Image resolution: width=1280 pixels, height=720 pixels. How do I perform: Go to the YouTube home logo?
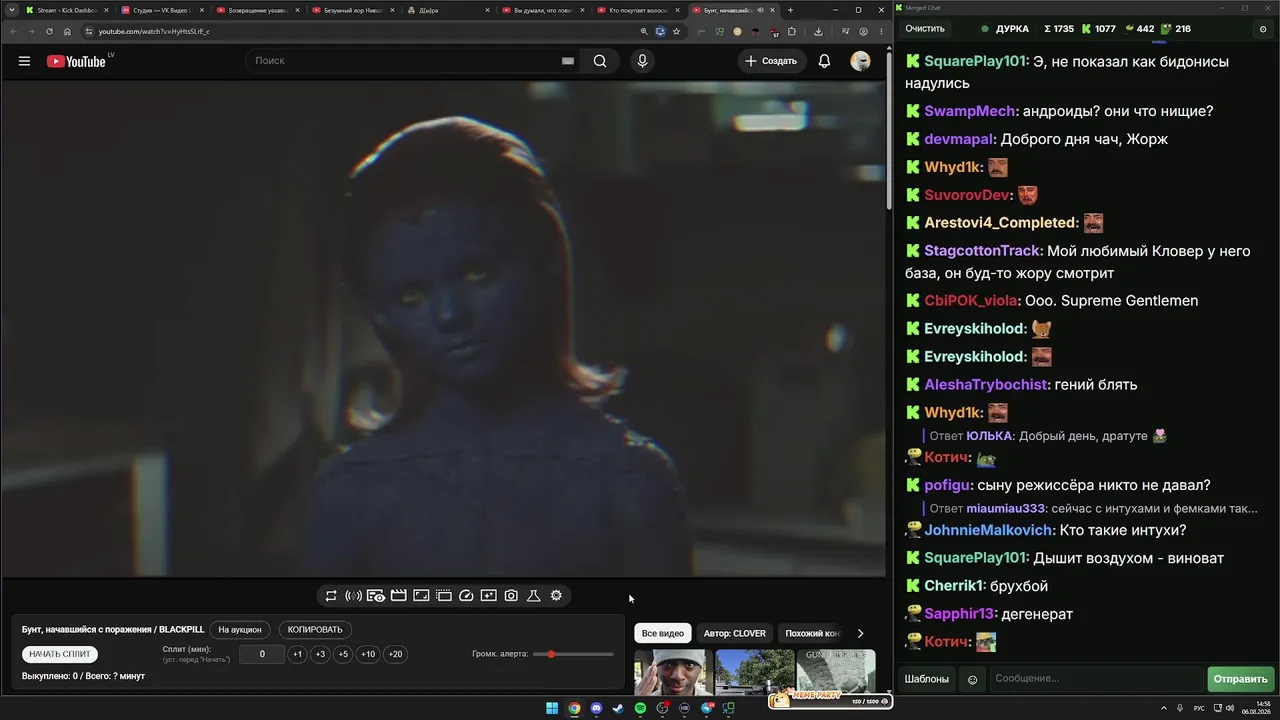[76, 61]
